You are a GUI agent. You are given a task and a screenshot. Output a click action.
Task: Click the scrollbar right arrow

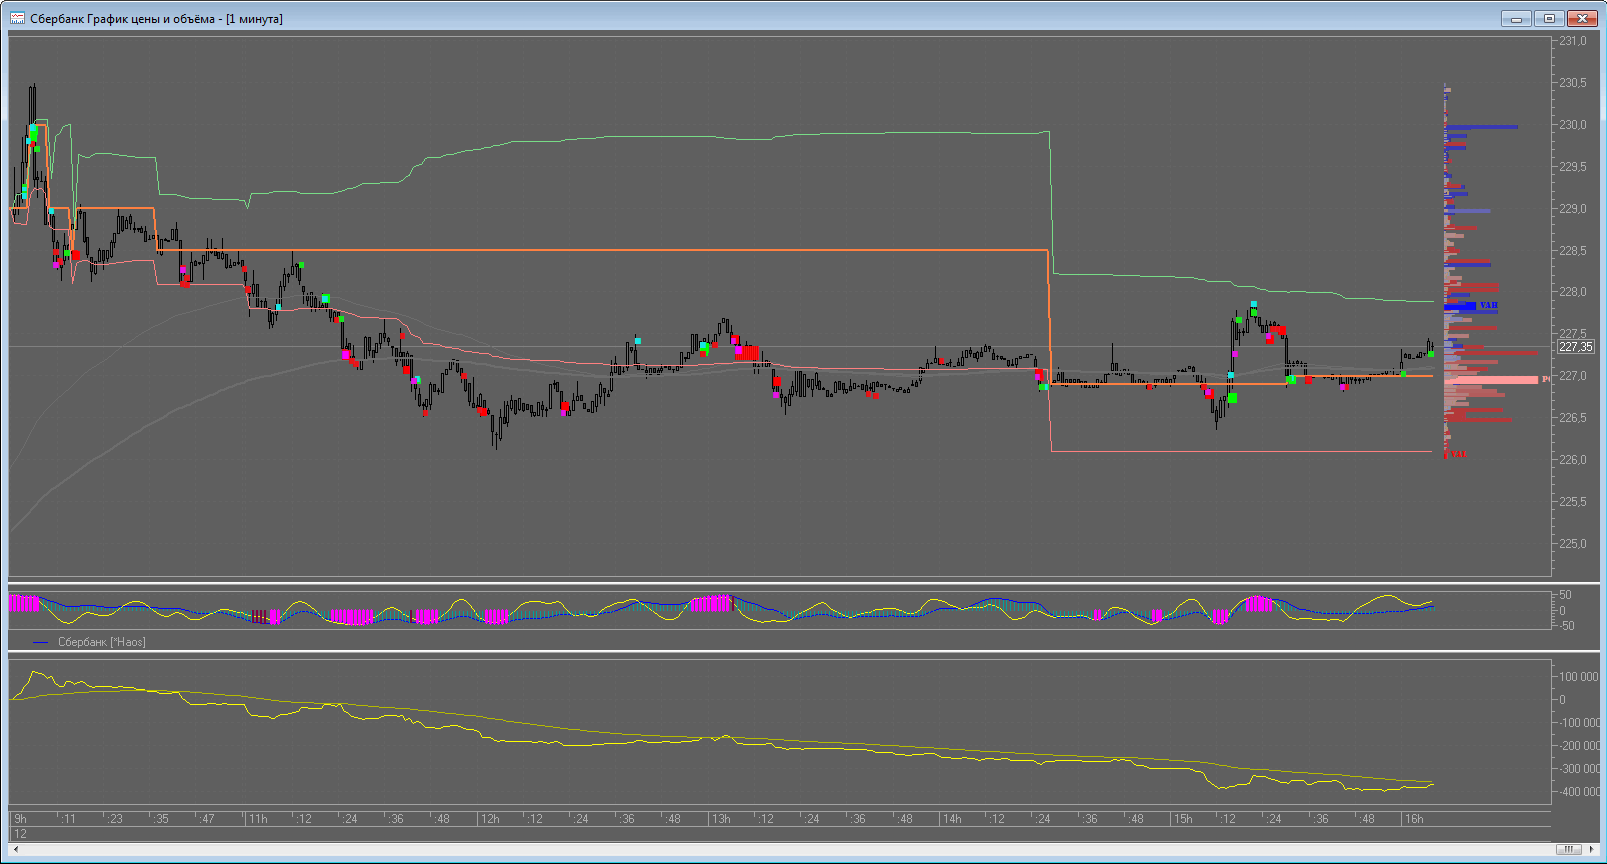[x=1591, y=850]
